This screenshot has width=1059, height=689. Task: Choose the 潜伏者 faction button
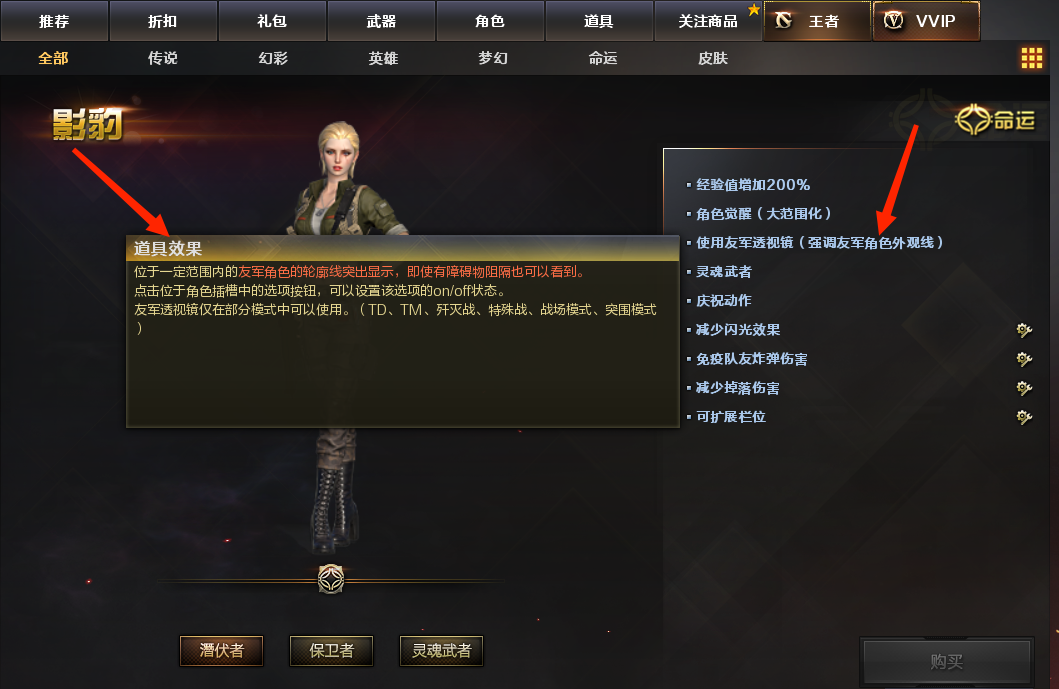coord(222,650)
